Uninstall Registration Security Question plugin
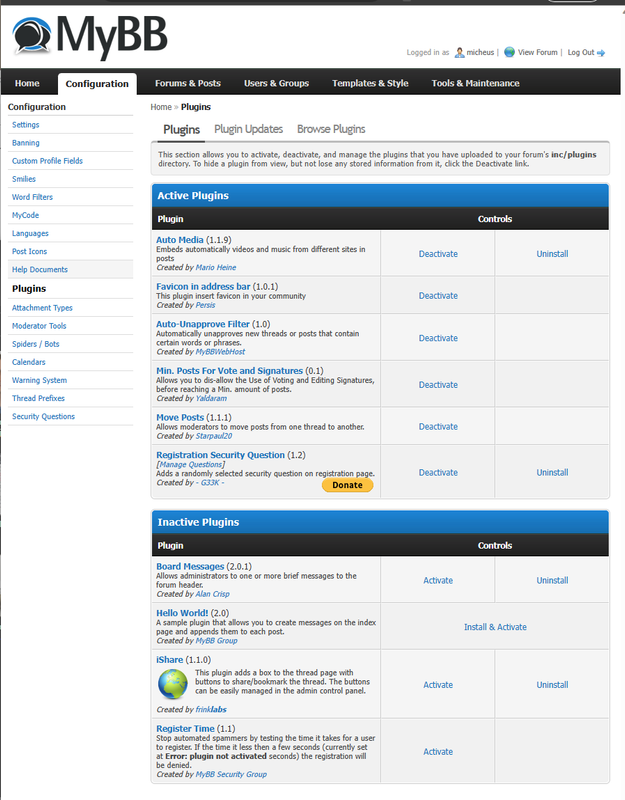Screen dimensions: 625x800 (552, 472)
